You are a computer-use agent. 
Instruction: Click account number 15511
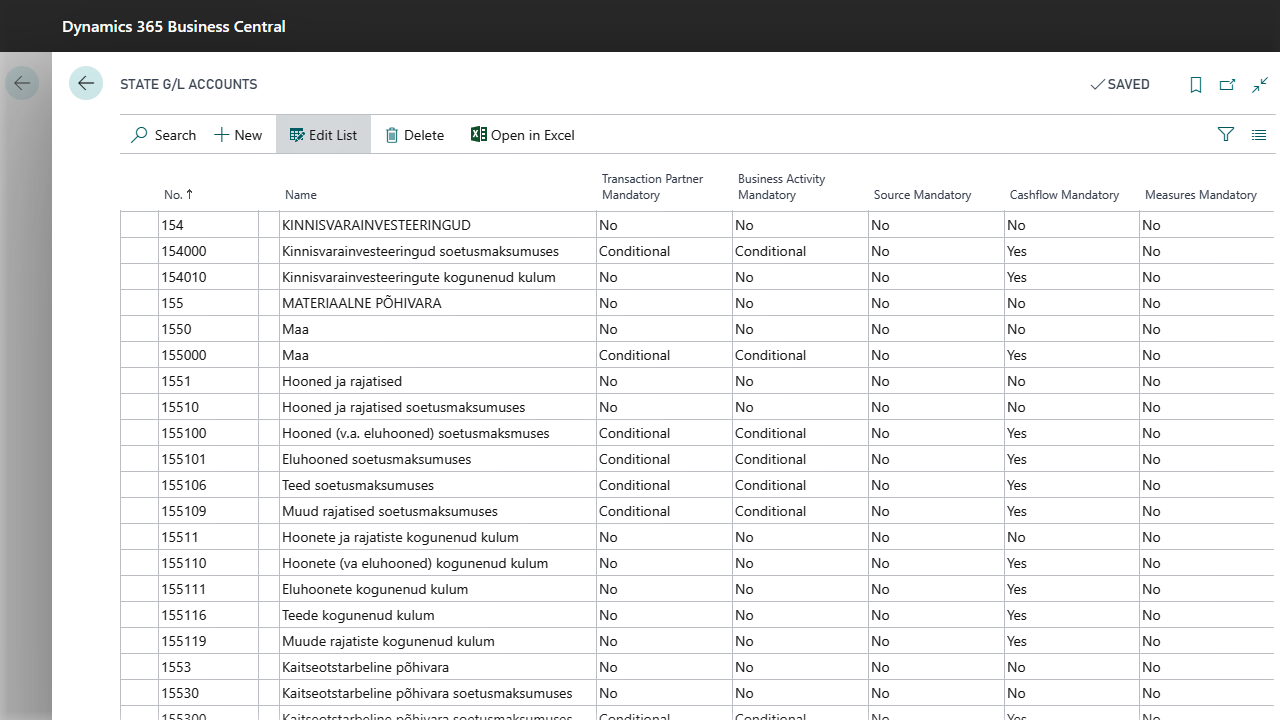pyautogui.click(x=208, y=537)
